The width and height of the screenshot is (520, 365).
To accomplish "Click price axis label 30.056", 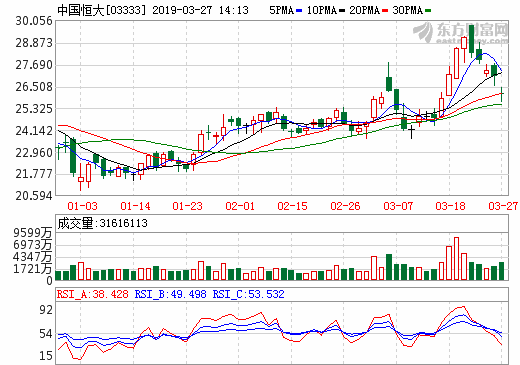I will click(x=34, y=21).
